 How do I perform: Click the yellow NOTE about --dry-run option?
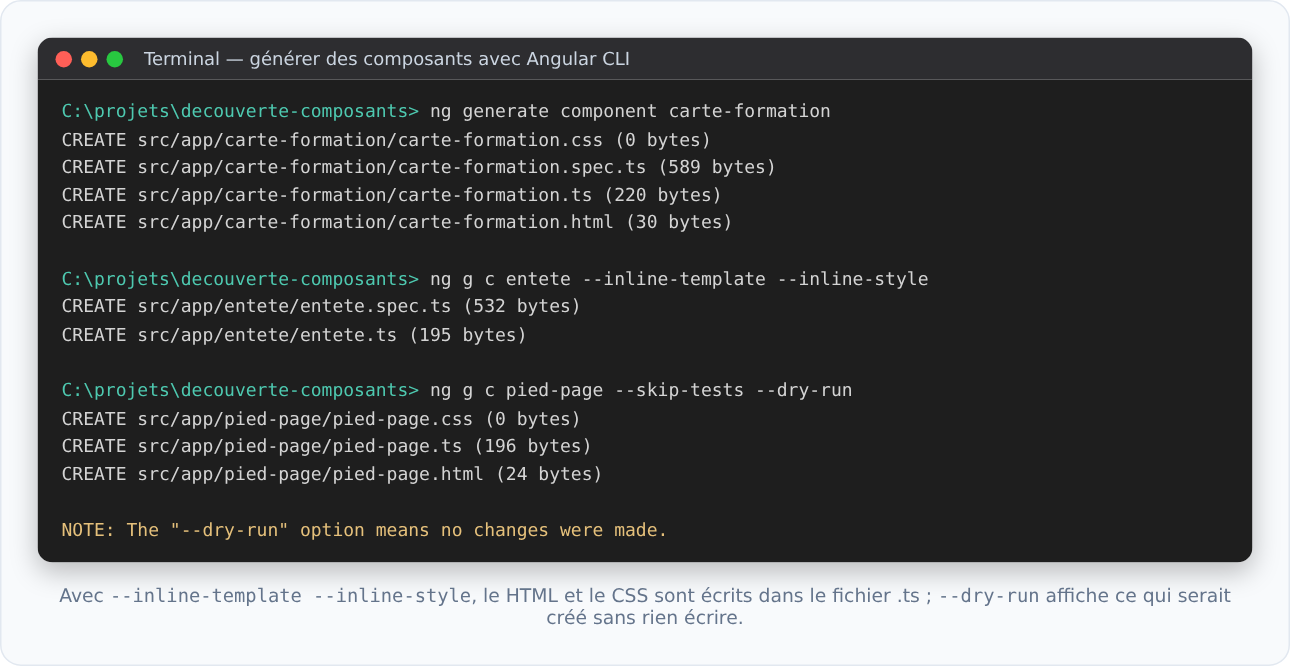364,530
